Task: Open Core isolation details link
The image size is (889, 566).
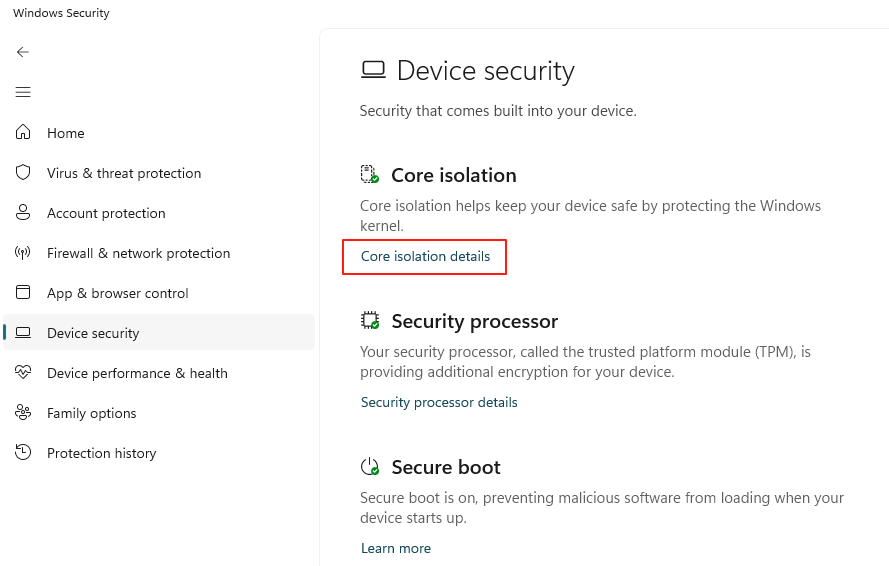Action: coord(425,256)
